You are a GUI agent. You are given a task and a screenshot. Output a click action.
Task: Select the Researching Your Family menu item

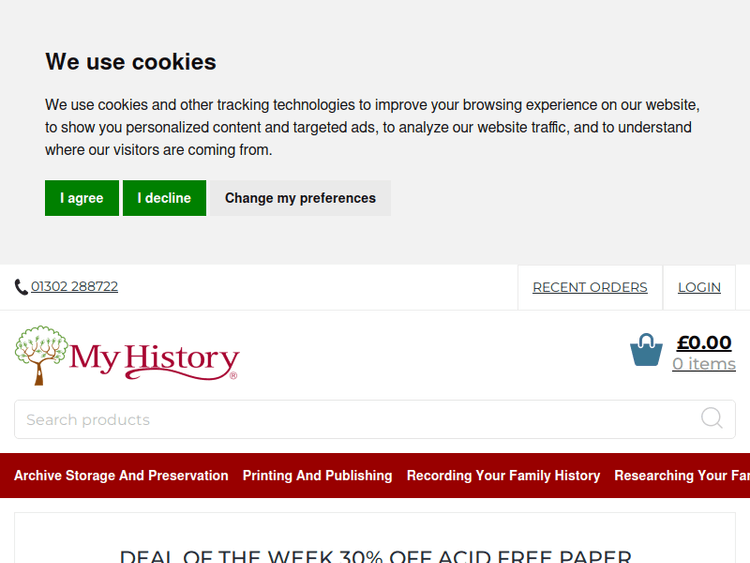[x=681, y=476]
